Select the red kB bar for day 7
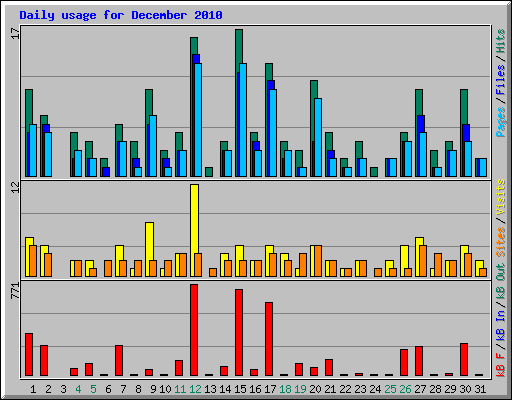512x400 pixels. pos(119,360)
